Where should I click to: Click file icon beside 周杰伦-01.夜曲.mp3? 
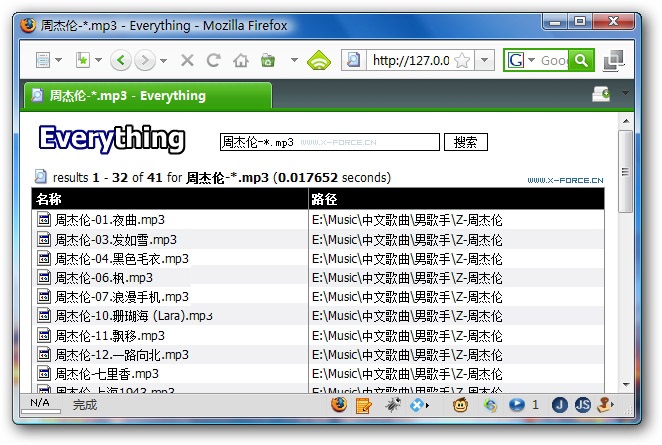click(x=44, y=220)
